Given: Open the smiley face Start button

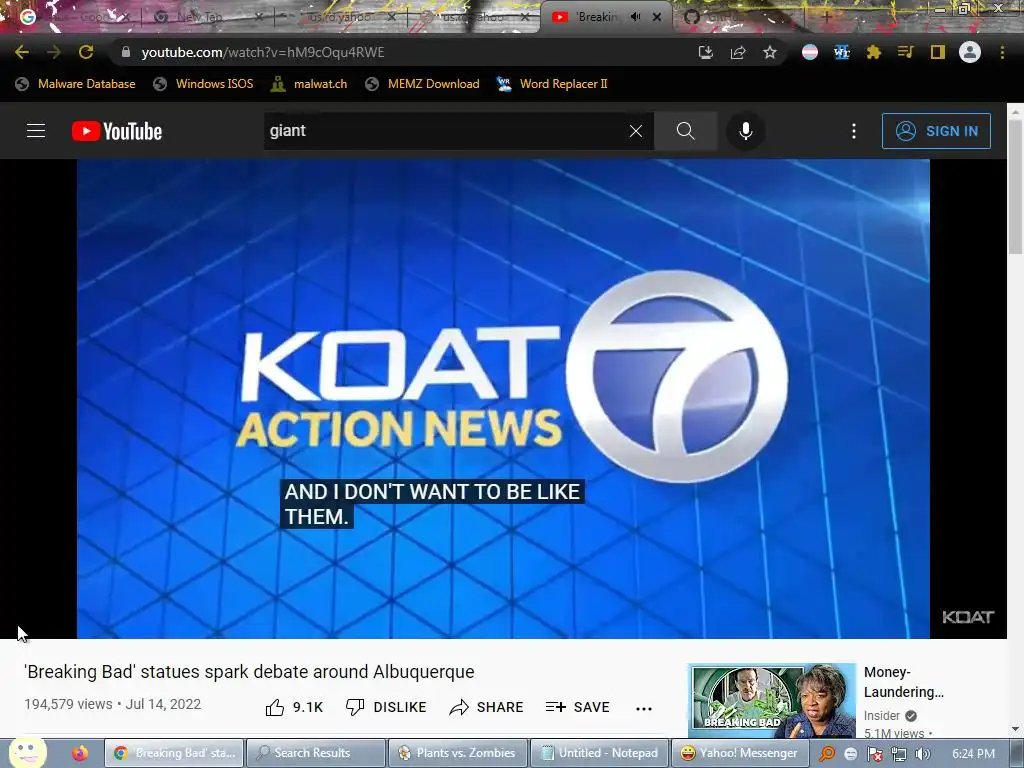Looking at the screenshot, I should 27,752.
